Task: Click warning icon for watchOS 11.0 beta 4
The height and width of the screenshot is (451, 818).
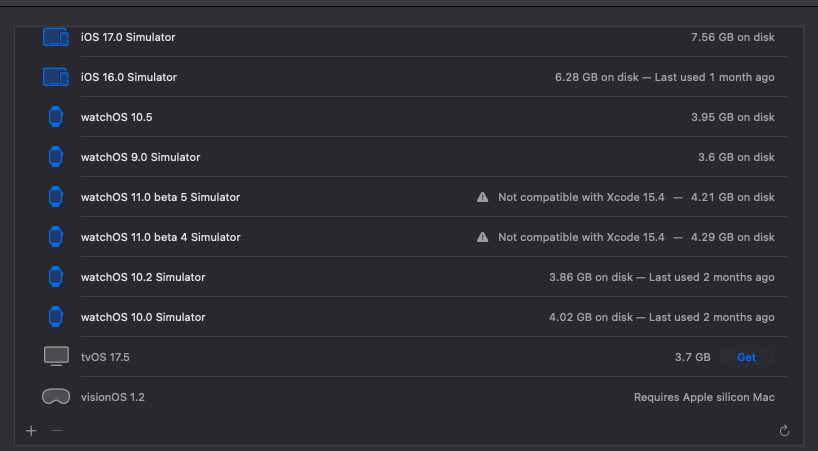Action: (x=483, y=237)
